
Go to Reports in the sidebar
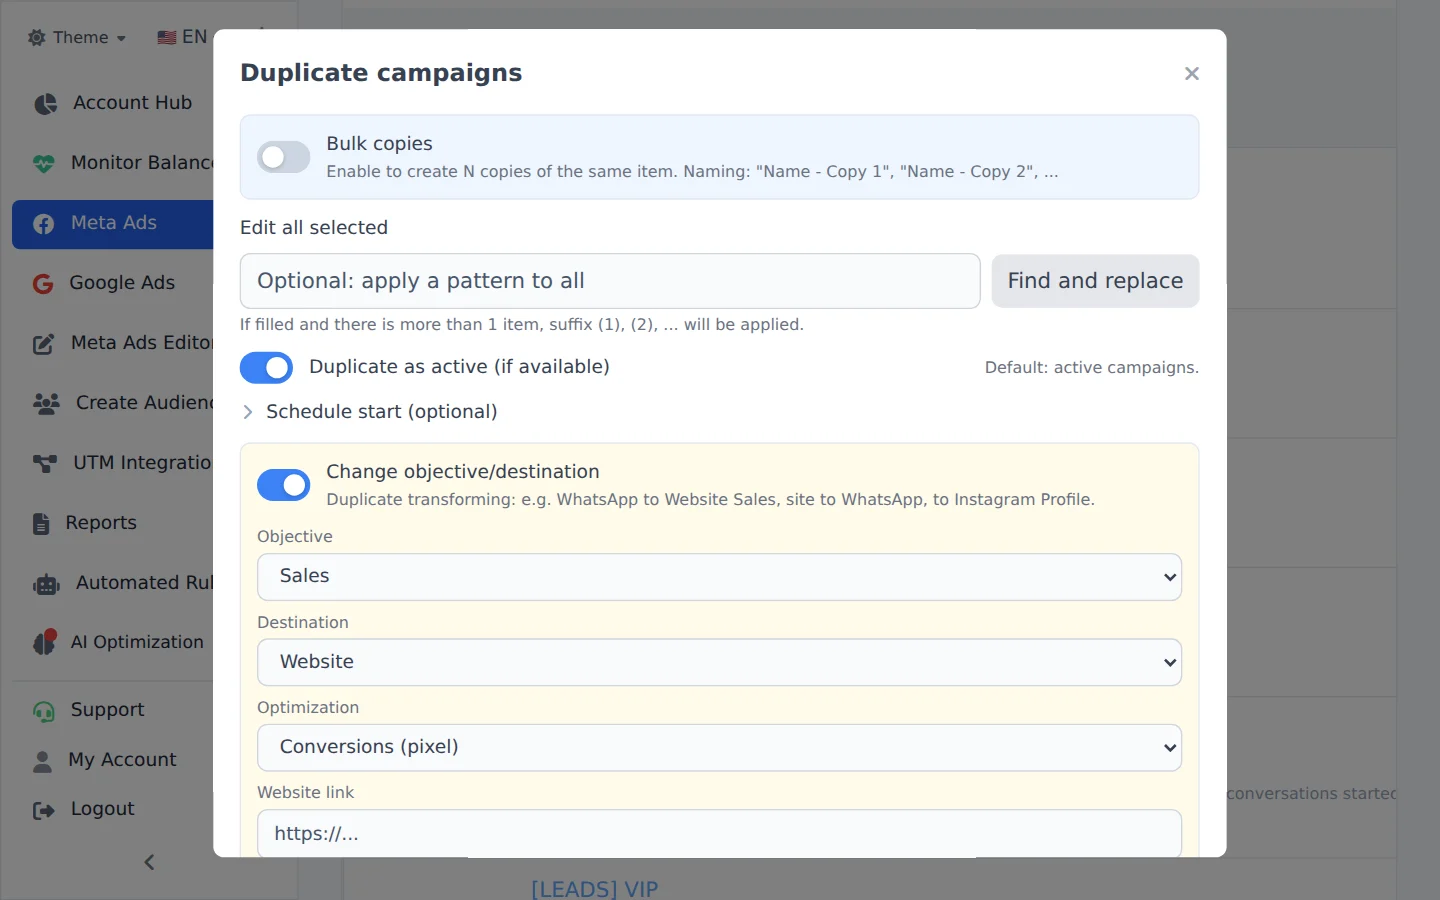point(113,523)
